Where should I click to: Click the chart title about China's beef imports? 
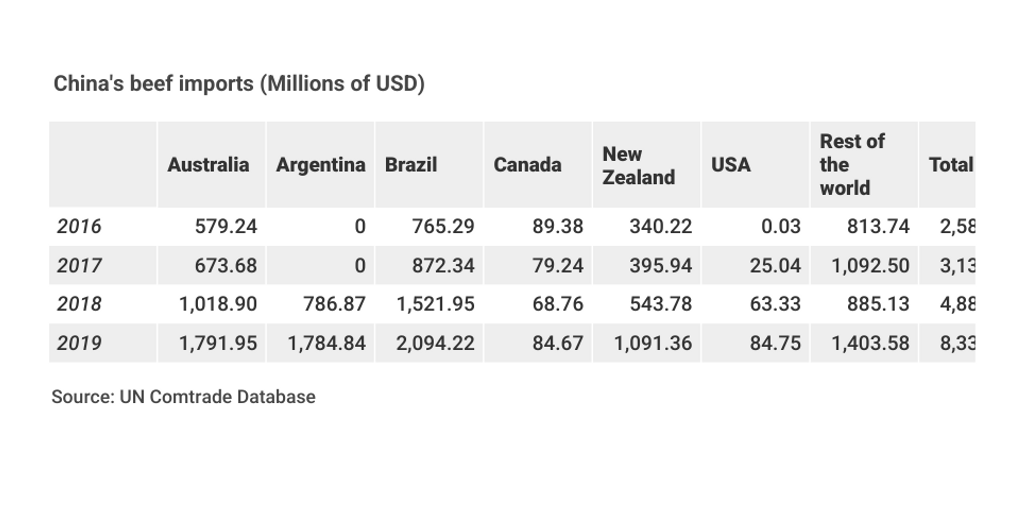[239, 84]
